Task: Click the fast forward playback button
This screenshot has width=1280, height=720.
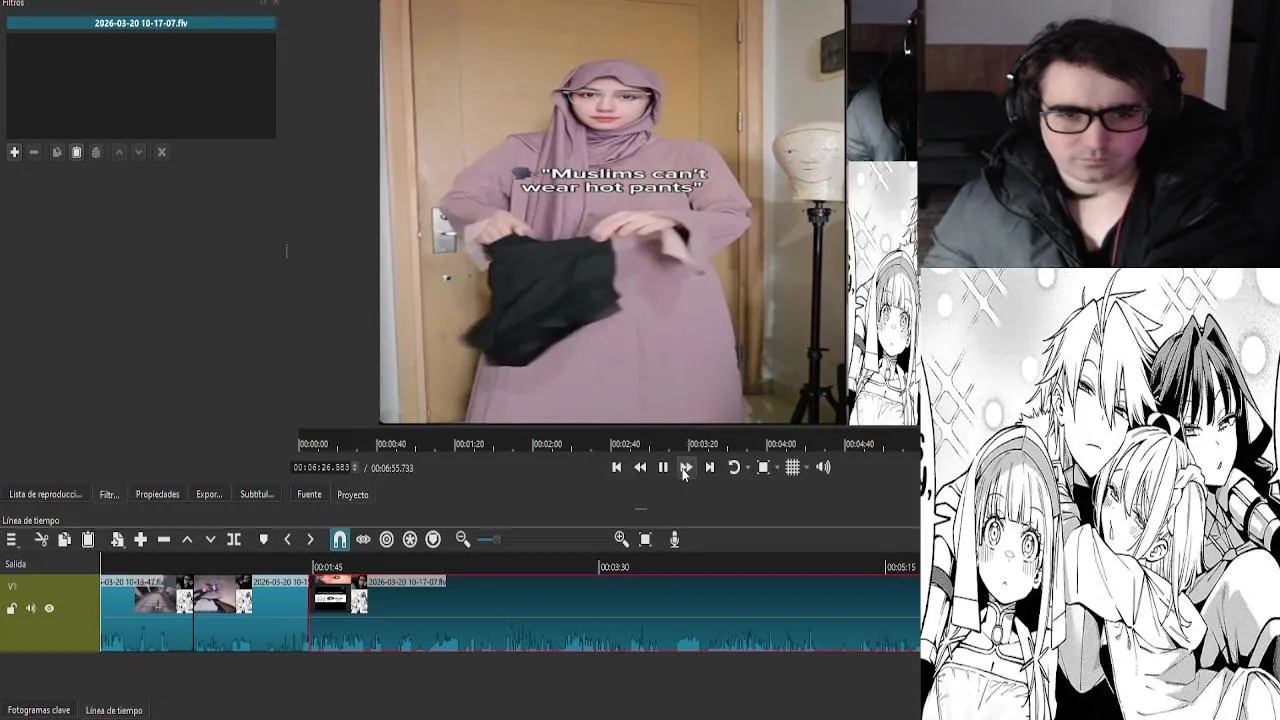Action: [x=686, y=467]
